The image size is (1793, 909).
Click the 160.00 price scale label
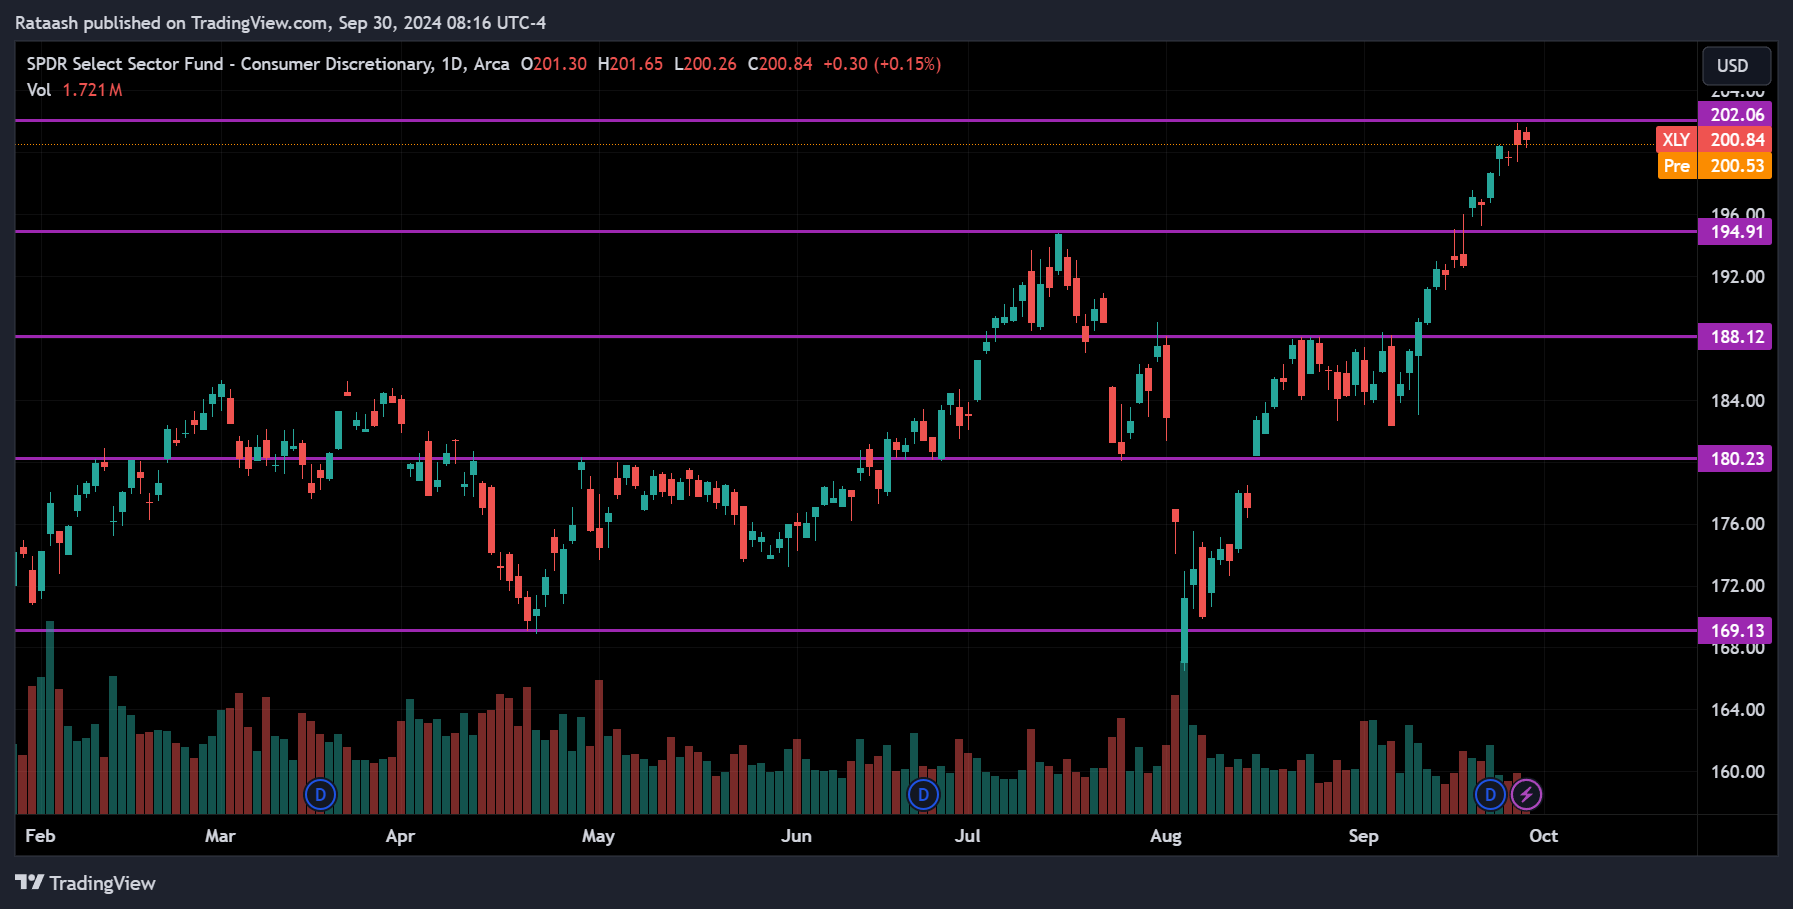pos(1737,772)
